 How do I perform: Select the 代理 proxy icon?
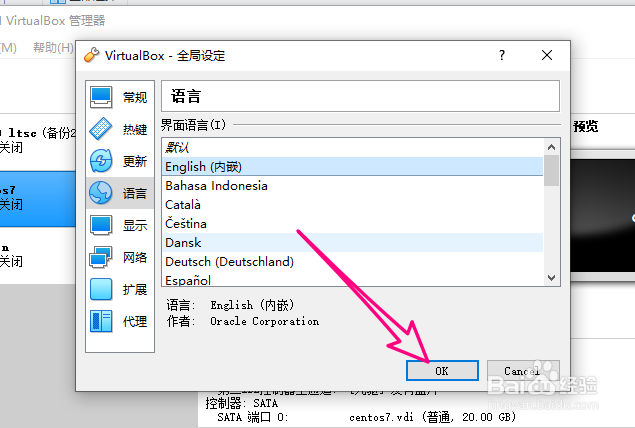(101, 321)
